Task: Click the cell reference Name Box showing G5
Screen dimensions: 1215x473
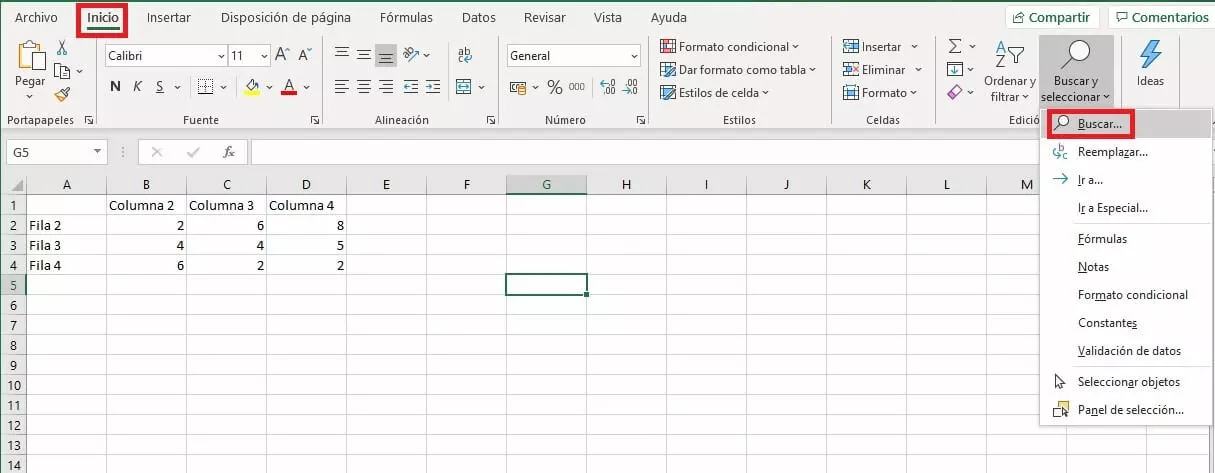Action: [x=48, y=152]
